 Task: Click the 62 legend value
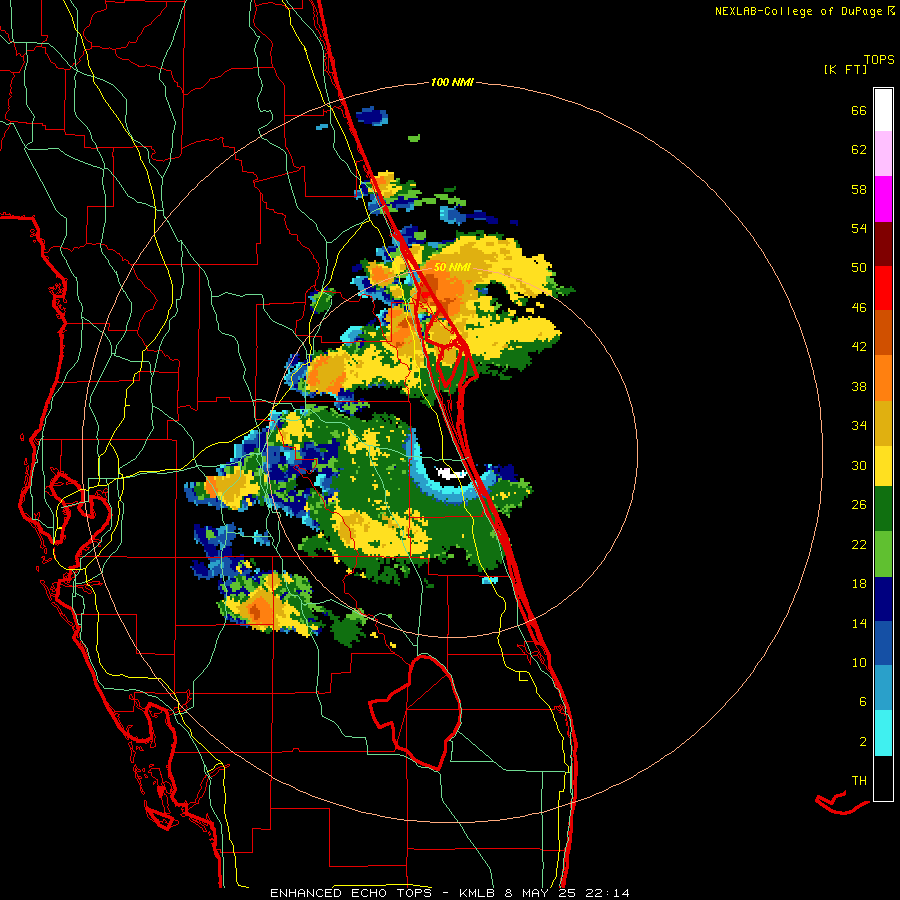[859, 150]
